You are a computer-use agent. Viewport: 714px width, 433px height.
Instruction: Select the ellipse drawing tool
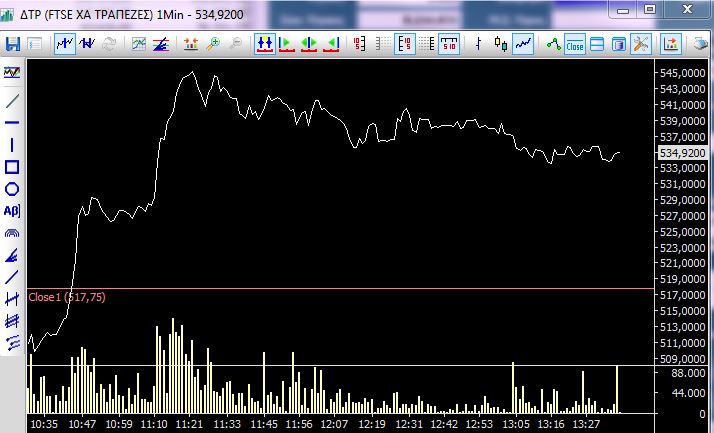pos(12,189)
